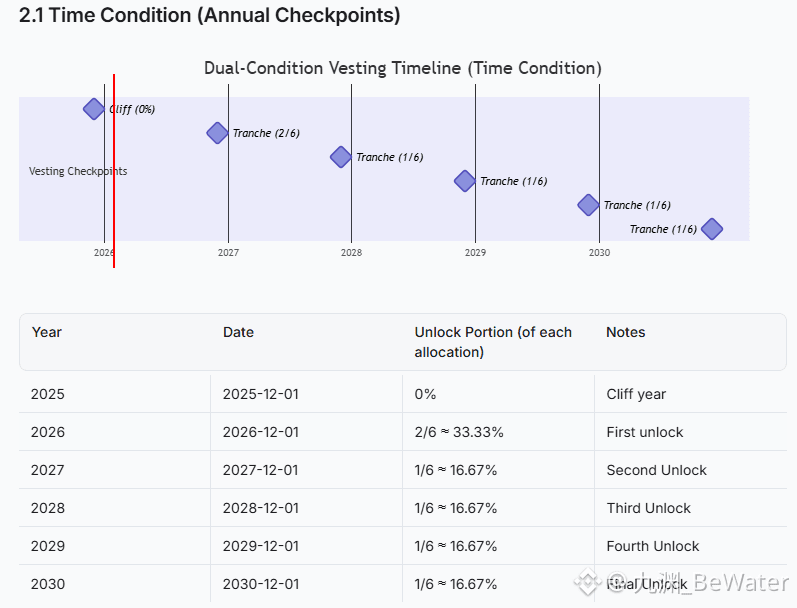Click the Cliff year notes cell
Image resolution: width=797 pixels, height=608 pixels.
(x=636, y=394)
